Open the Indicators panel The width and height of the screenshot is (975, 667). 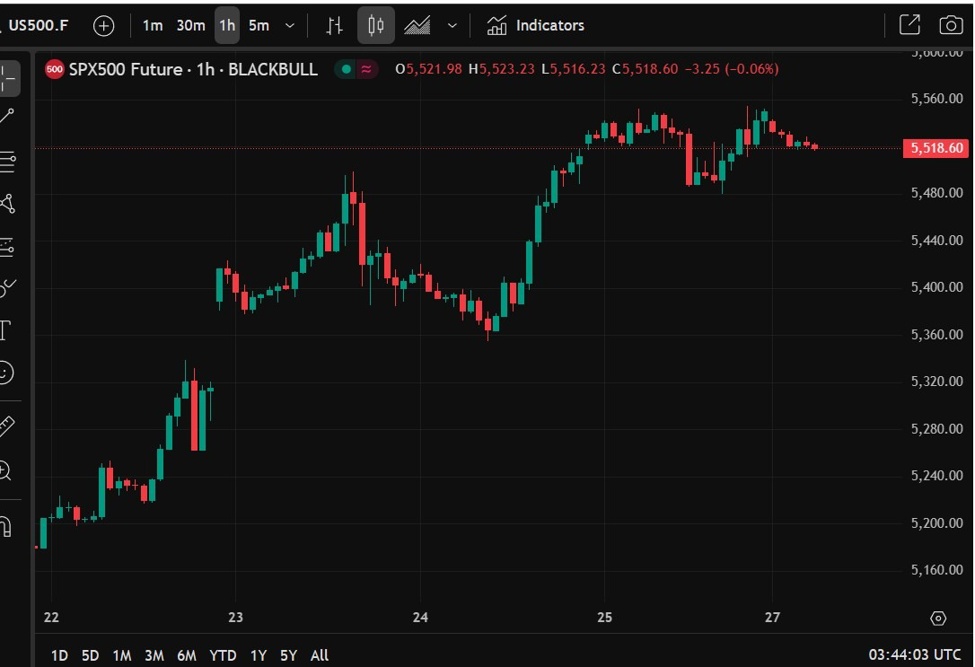point(535,25)
